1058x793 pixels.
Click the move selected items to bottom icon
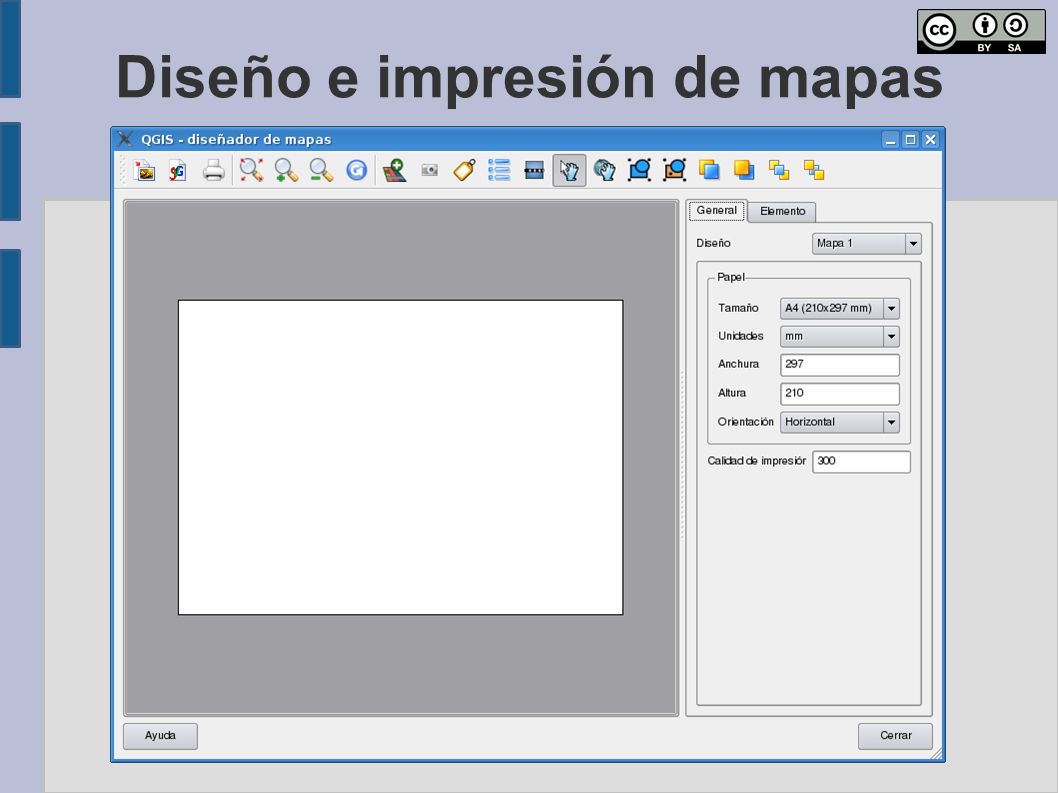[814, 171]
